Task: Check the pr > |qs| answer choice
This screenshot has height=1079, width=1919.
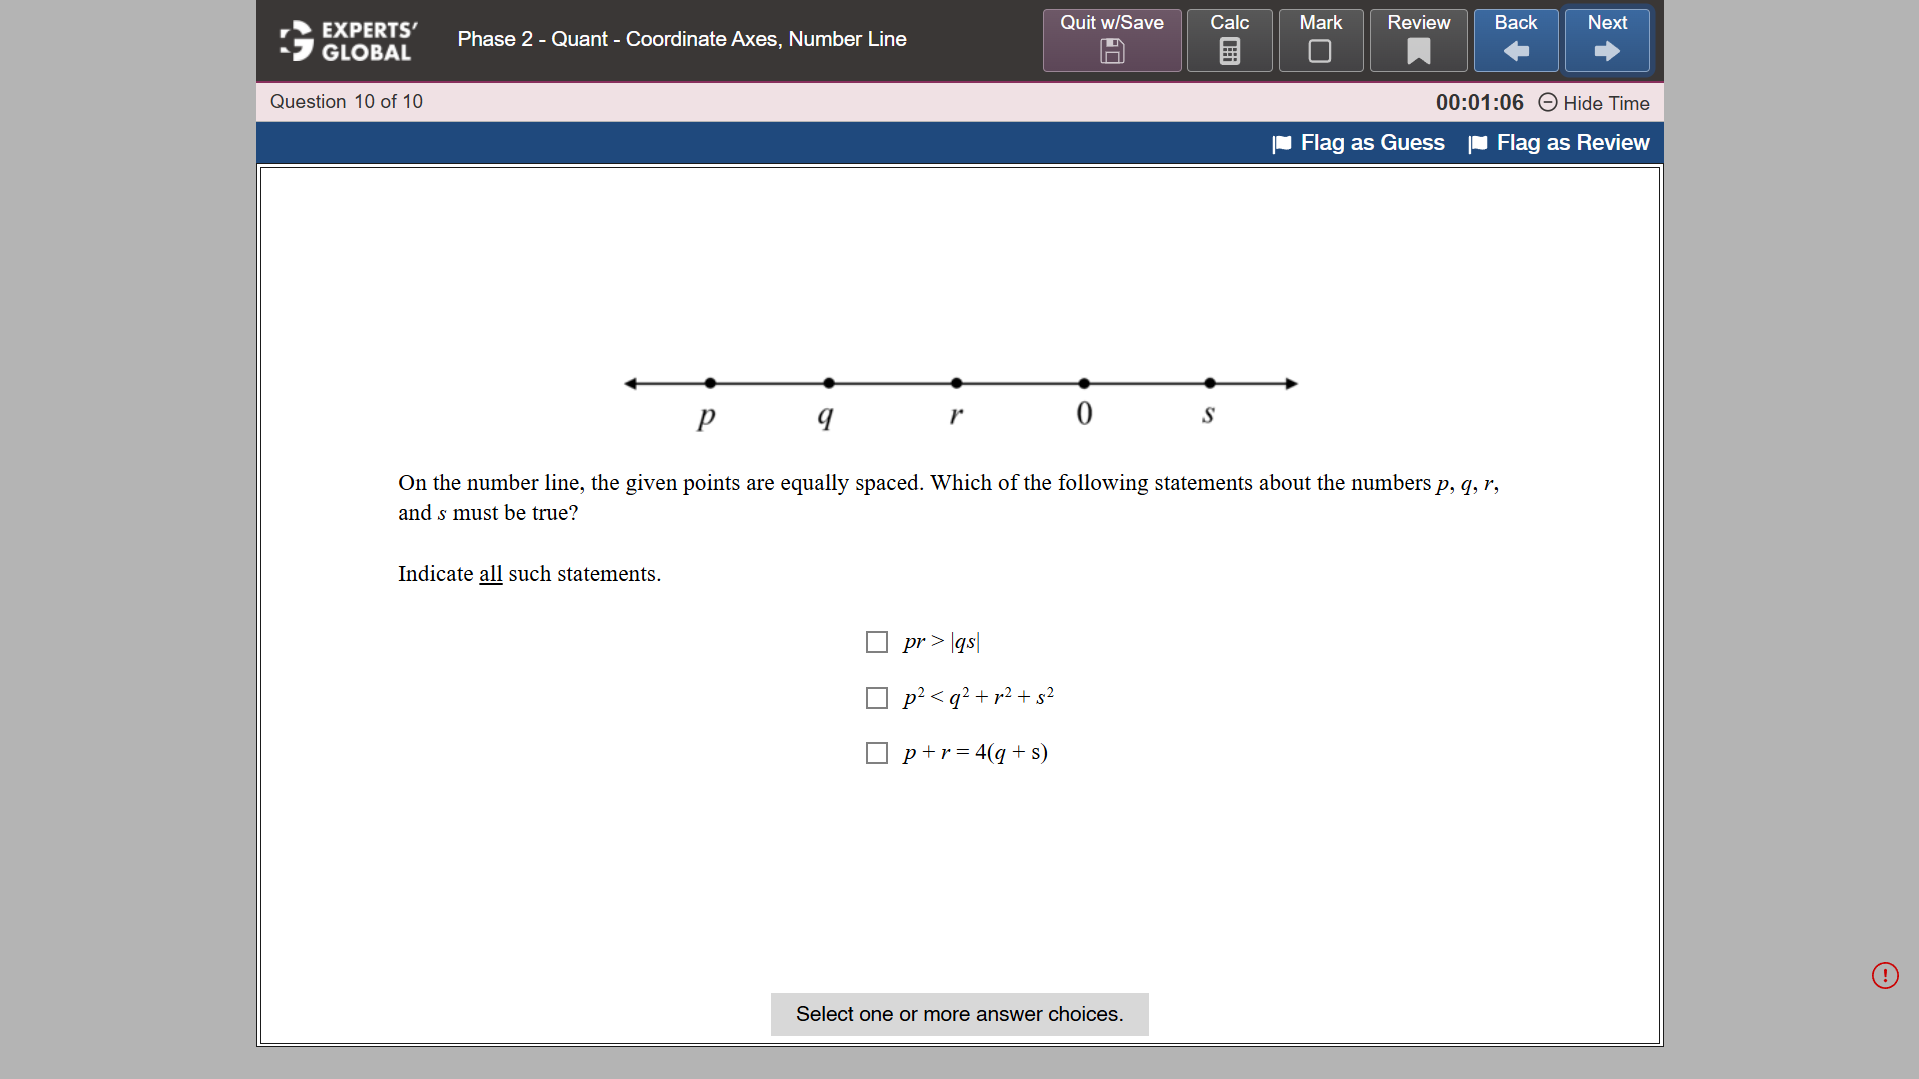Action: (877, 641)
